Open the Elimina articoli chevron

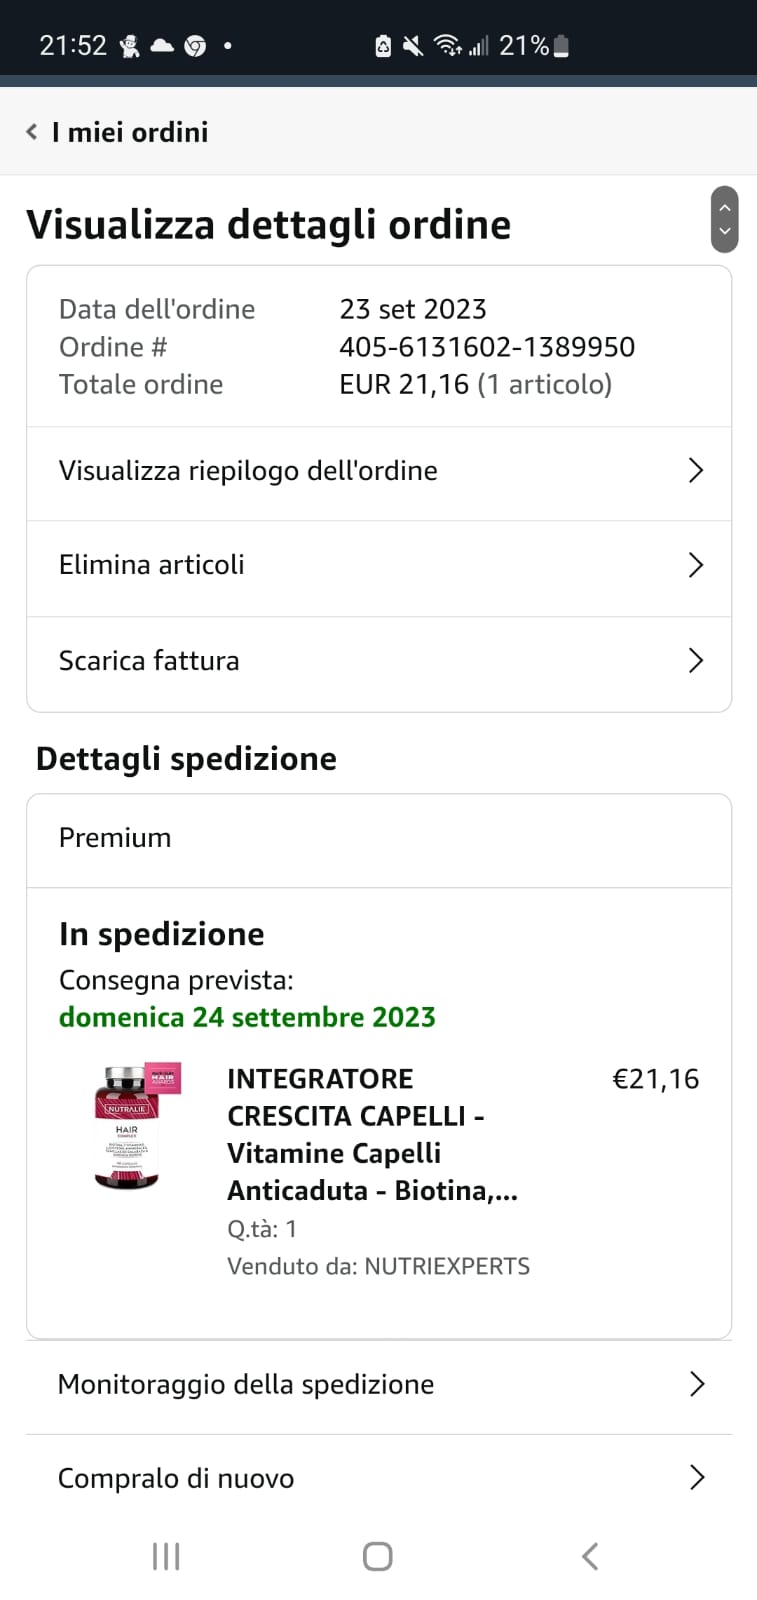[696, 565]
